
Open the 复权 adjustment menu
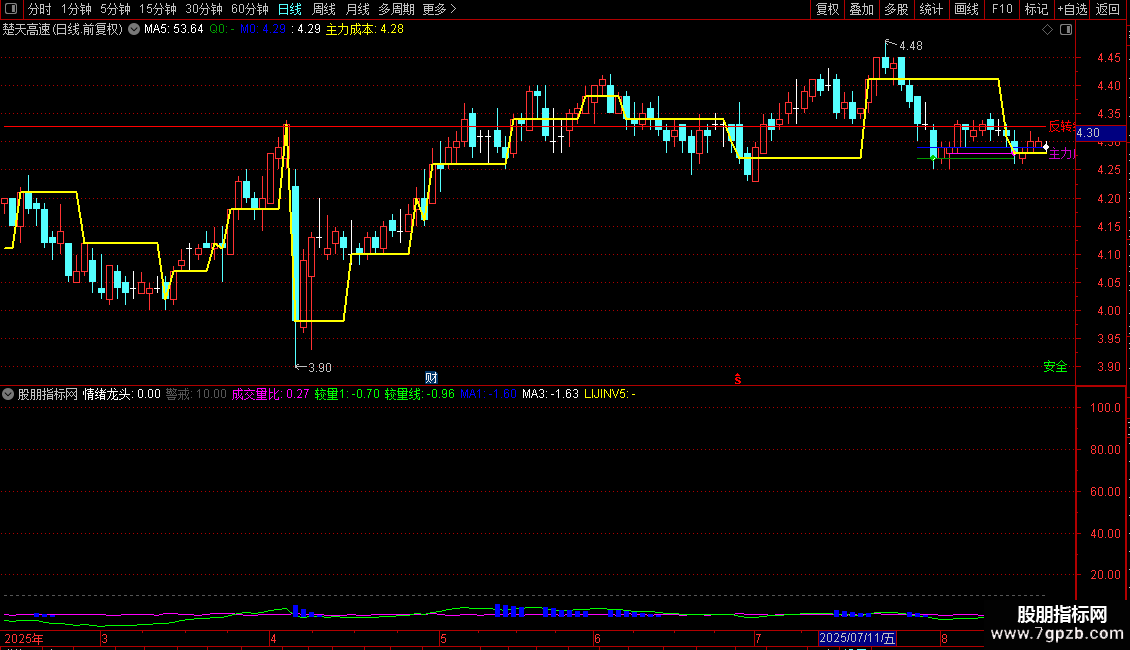pos(827,9)
